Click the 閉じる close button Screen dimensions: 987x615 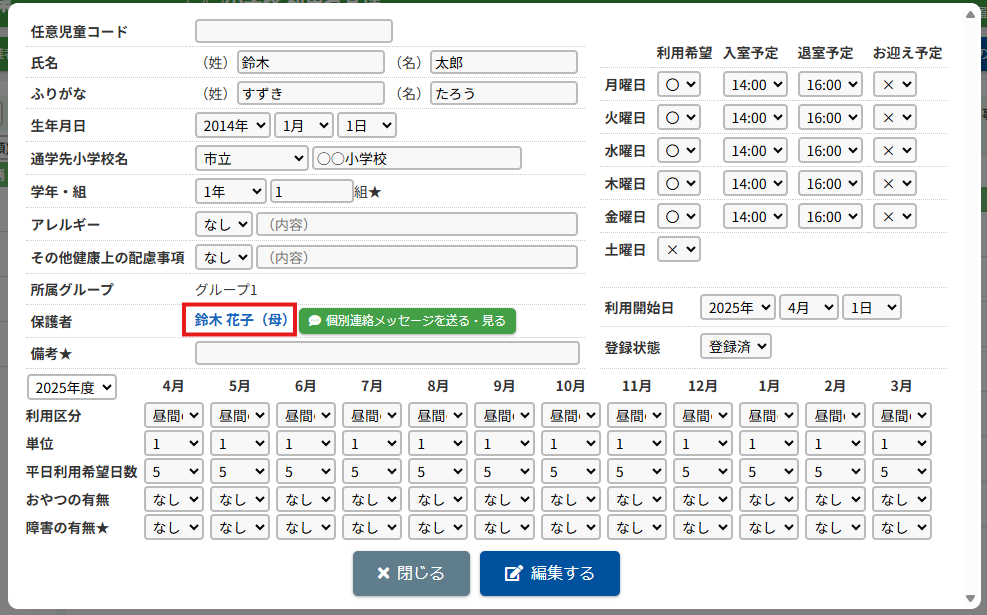point(411,573)
